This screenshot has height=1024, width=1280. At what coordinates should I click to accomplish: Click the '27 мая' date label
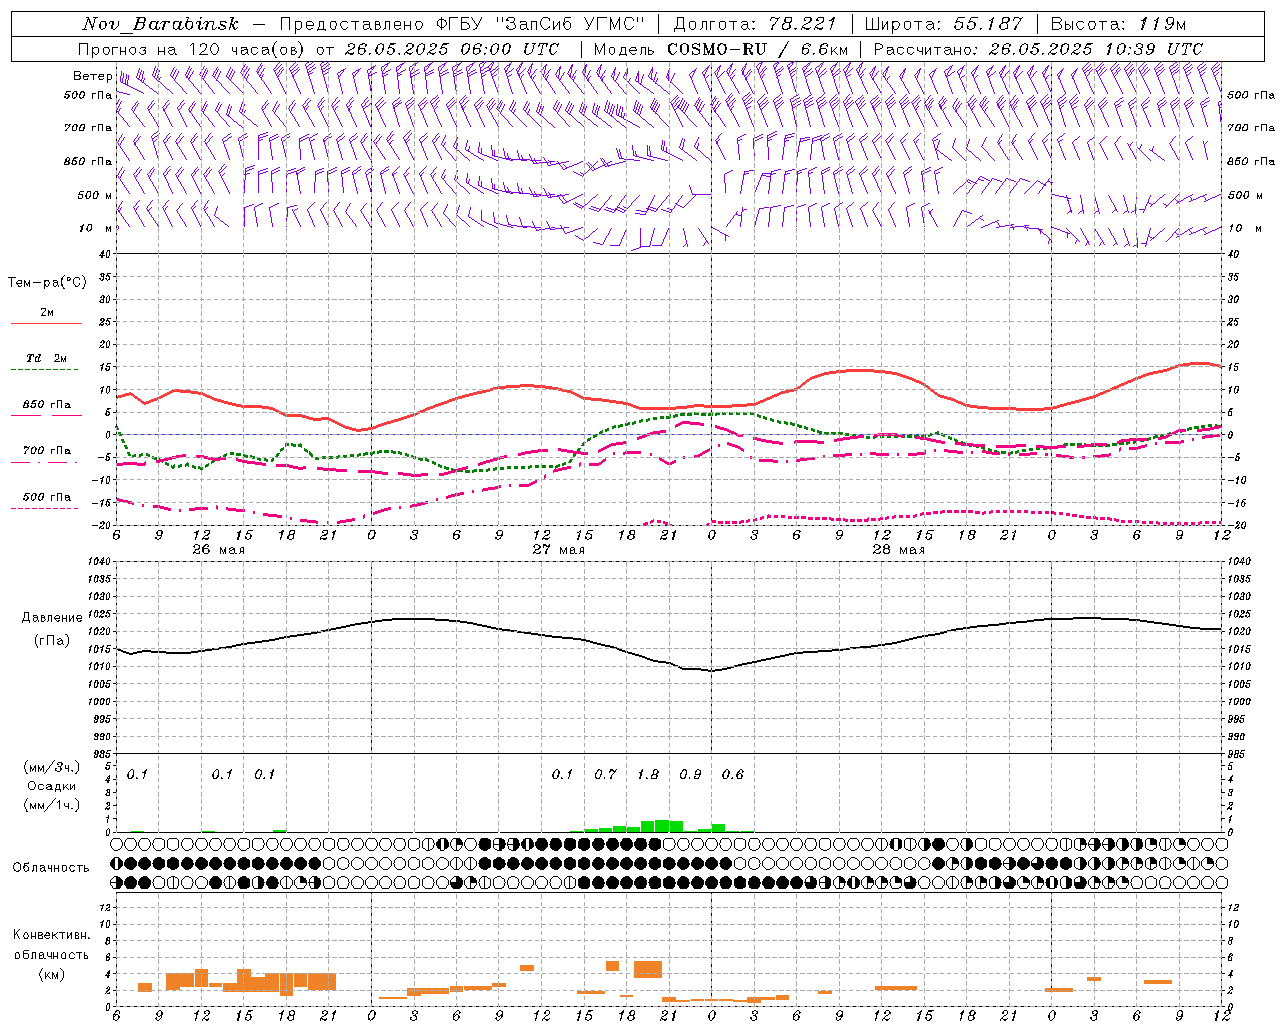pos(558,550)
